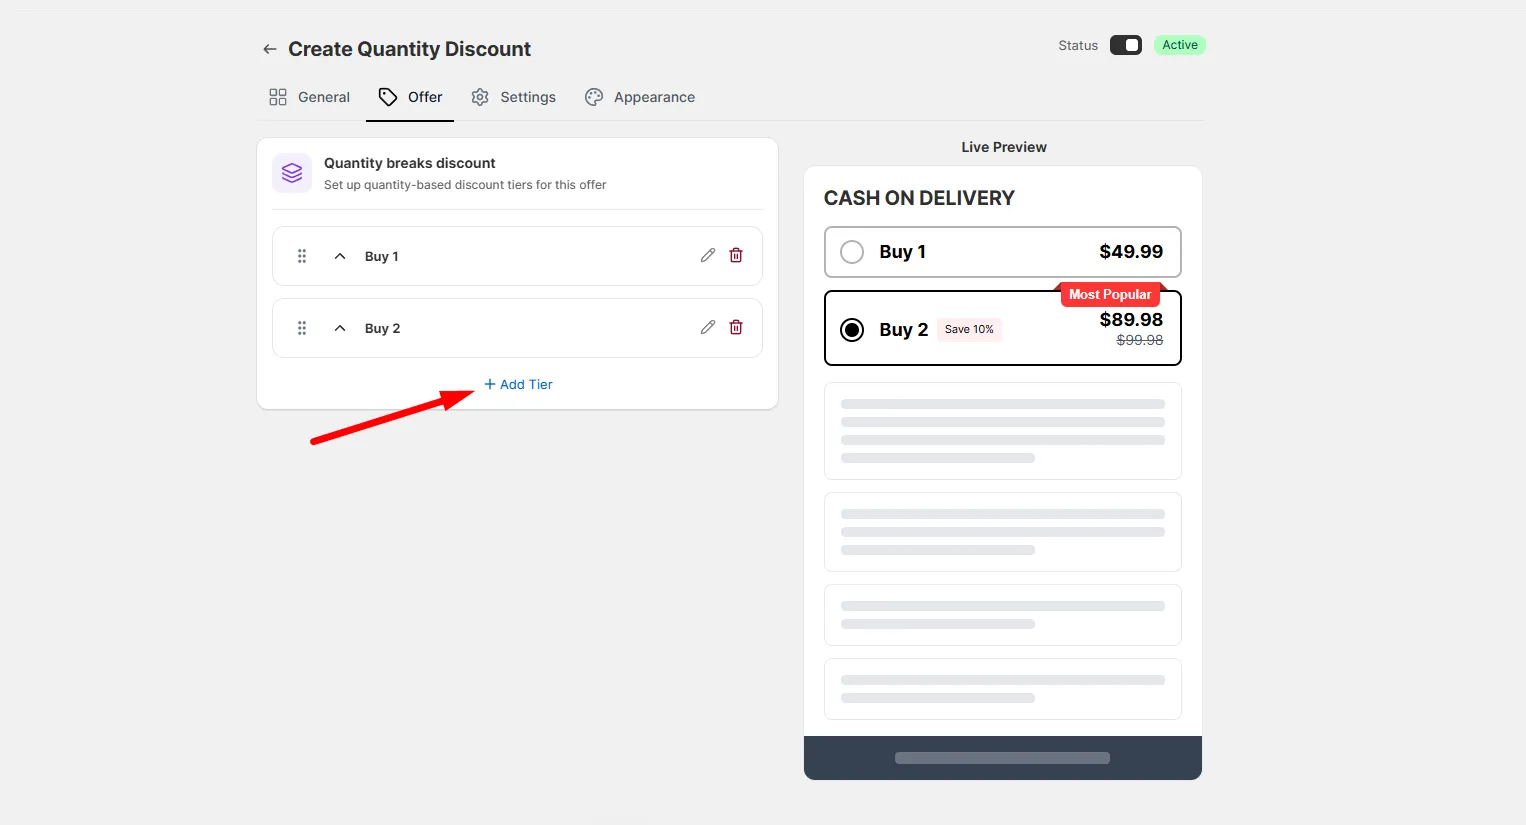This screenshot has height=825, width=1526.
Task: Collapse the Buy 1 tier chevron
Action: tap(340, 256)
